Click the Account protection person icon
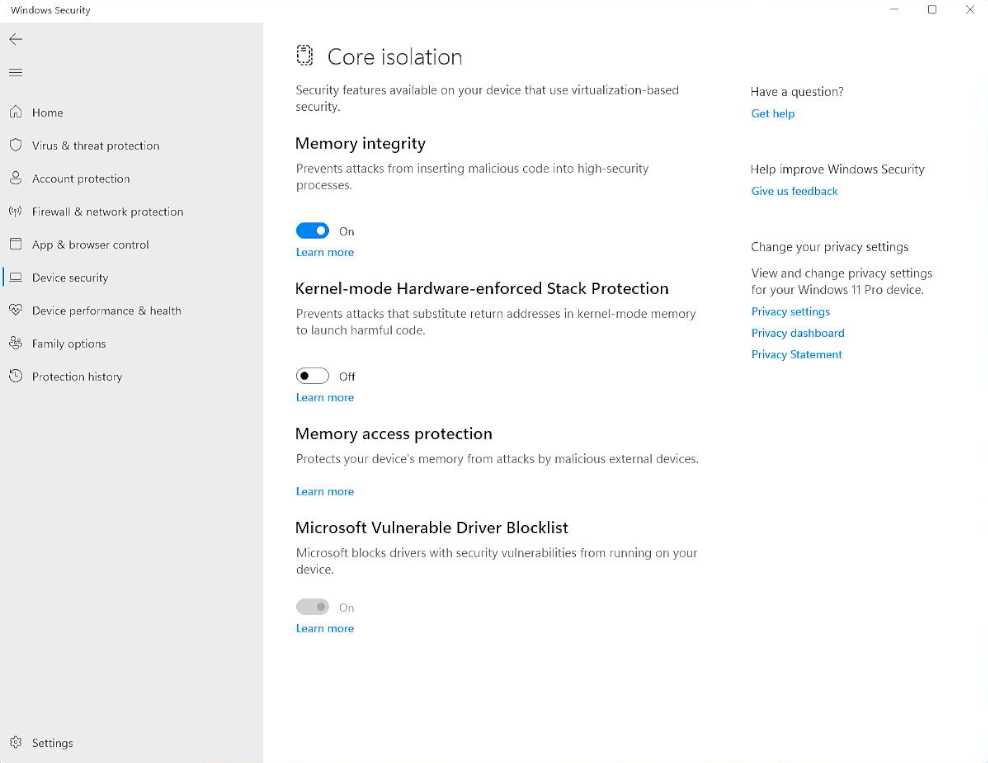This screenshot has height=763, width=988. tap(16, 178)
